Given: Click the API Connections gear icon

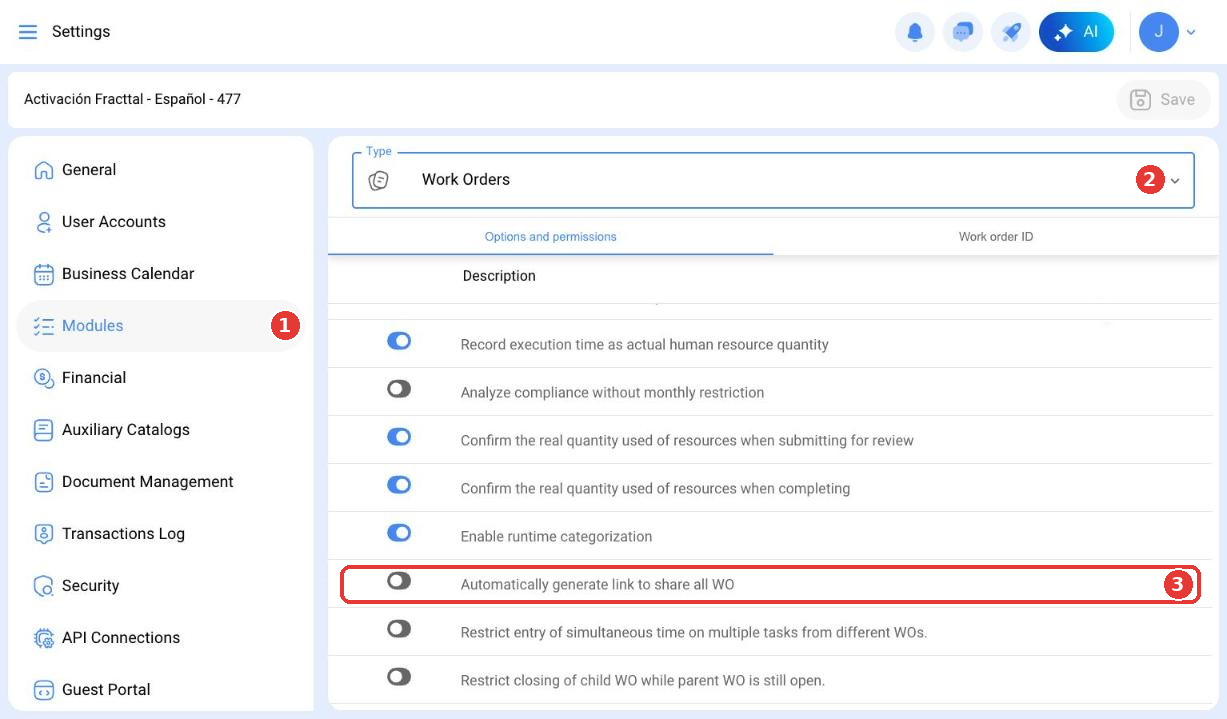Looking at the screenshot, I should click(x=43, y=638).
